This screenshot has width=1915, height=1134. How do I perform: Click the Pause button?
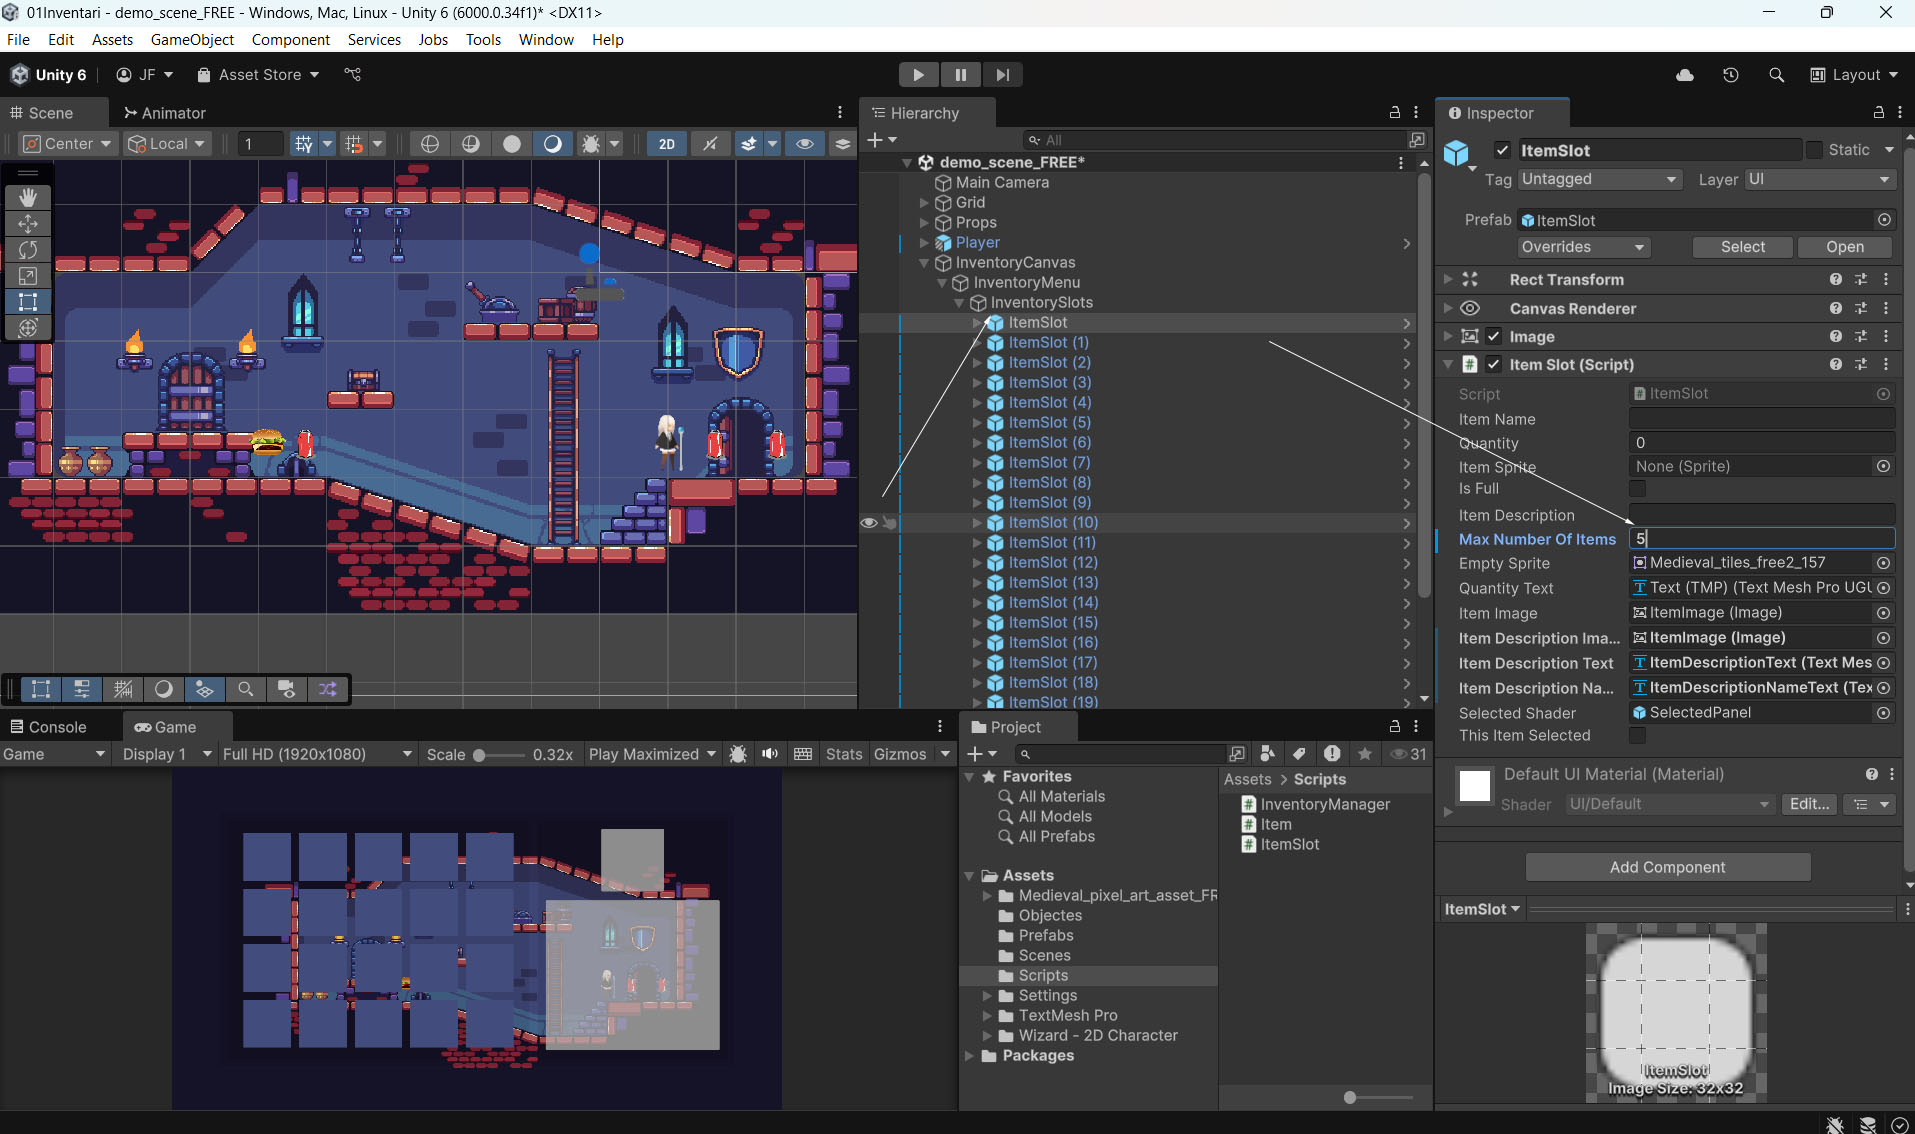(x=960, y=75)
